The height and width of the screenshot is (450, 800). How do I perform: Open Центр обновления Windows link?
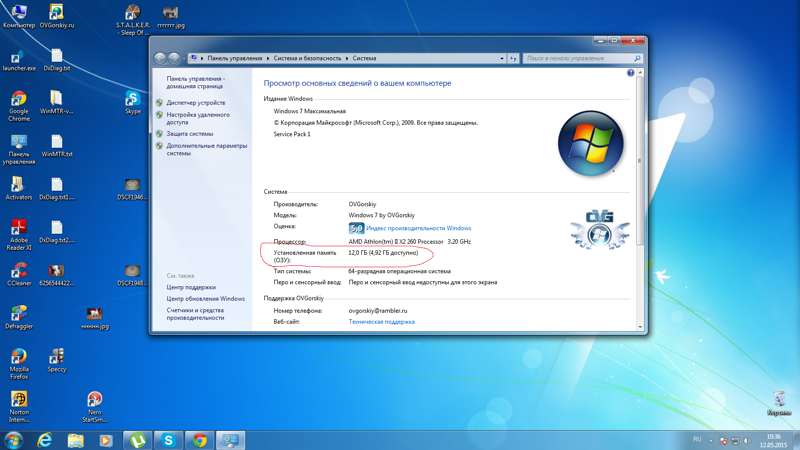(205, 299)
